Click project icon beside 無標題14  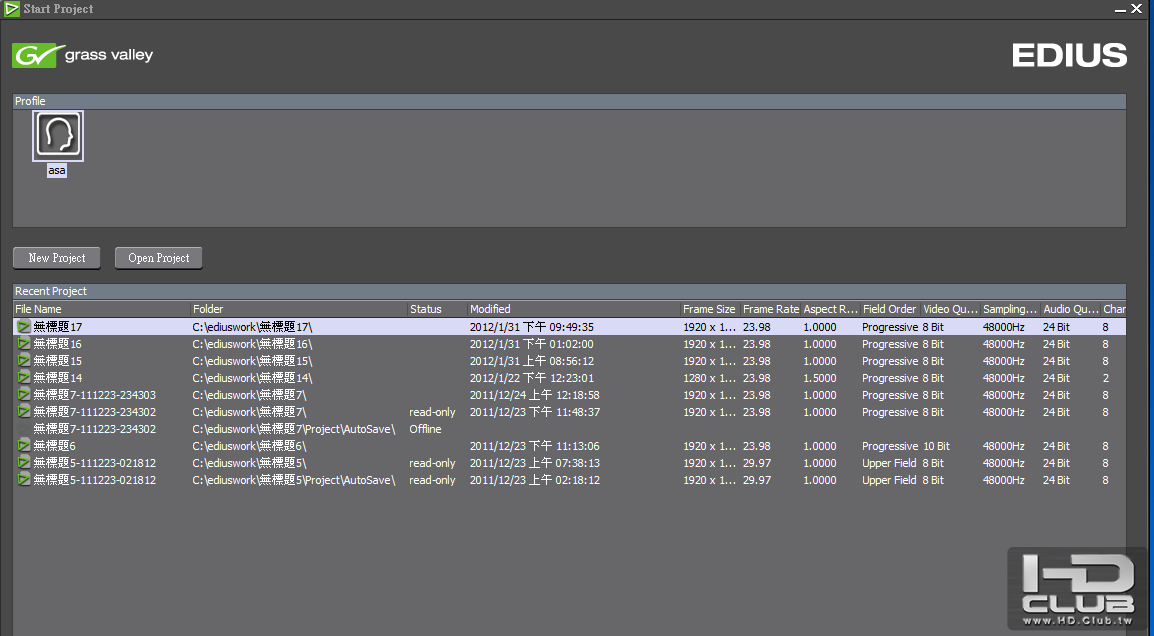(24, 378)
